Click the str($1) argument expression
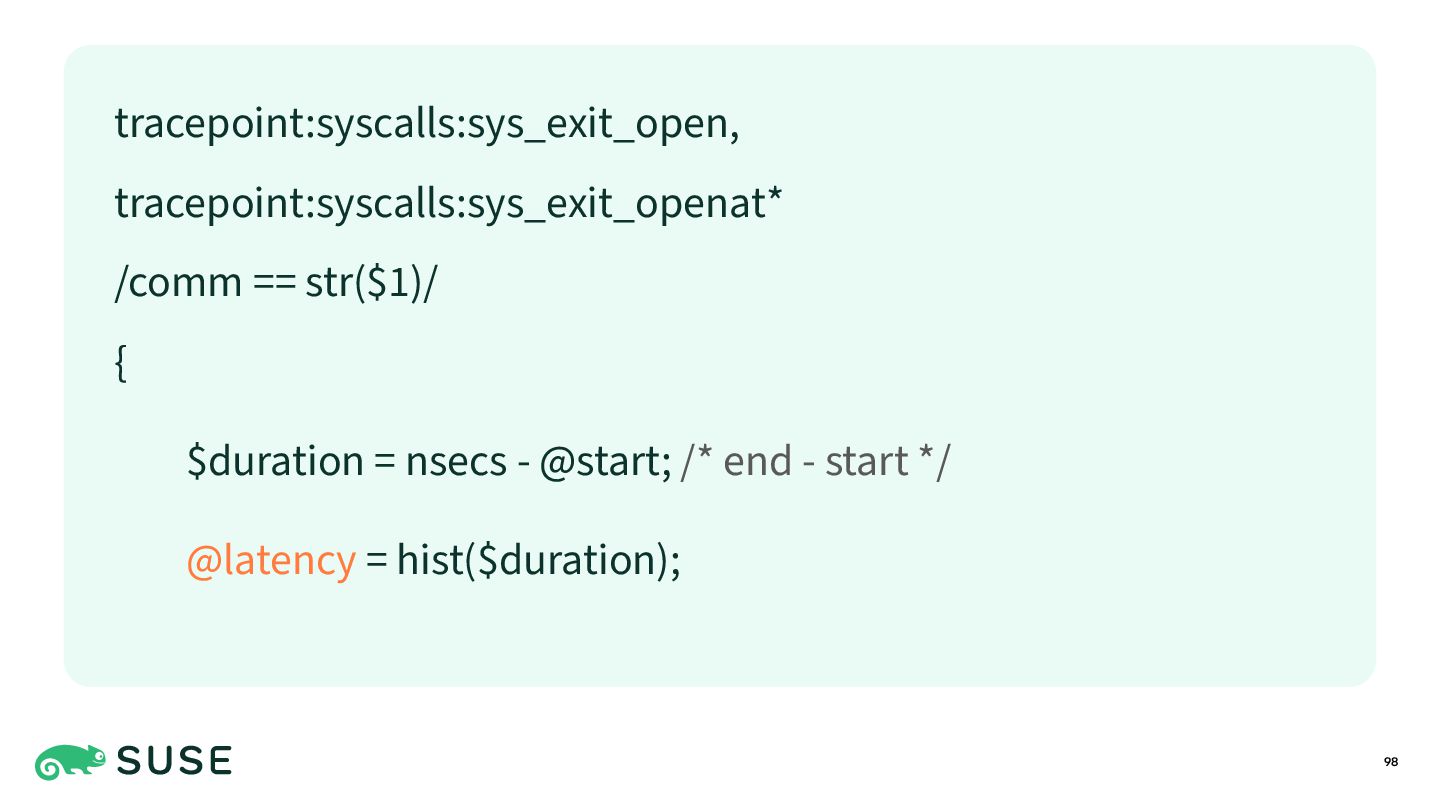The height and width of the screenshot is (810, 1440). [366, 283]
